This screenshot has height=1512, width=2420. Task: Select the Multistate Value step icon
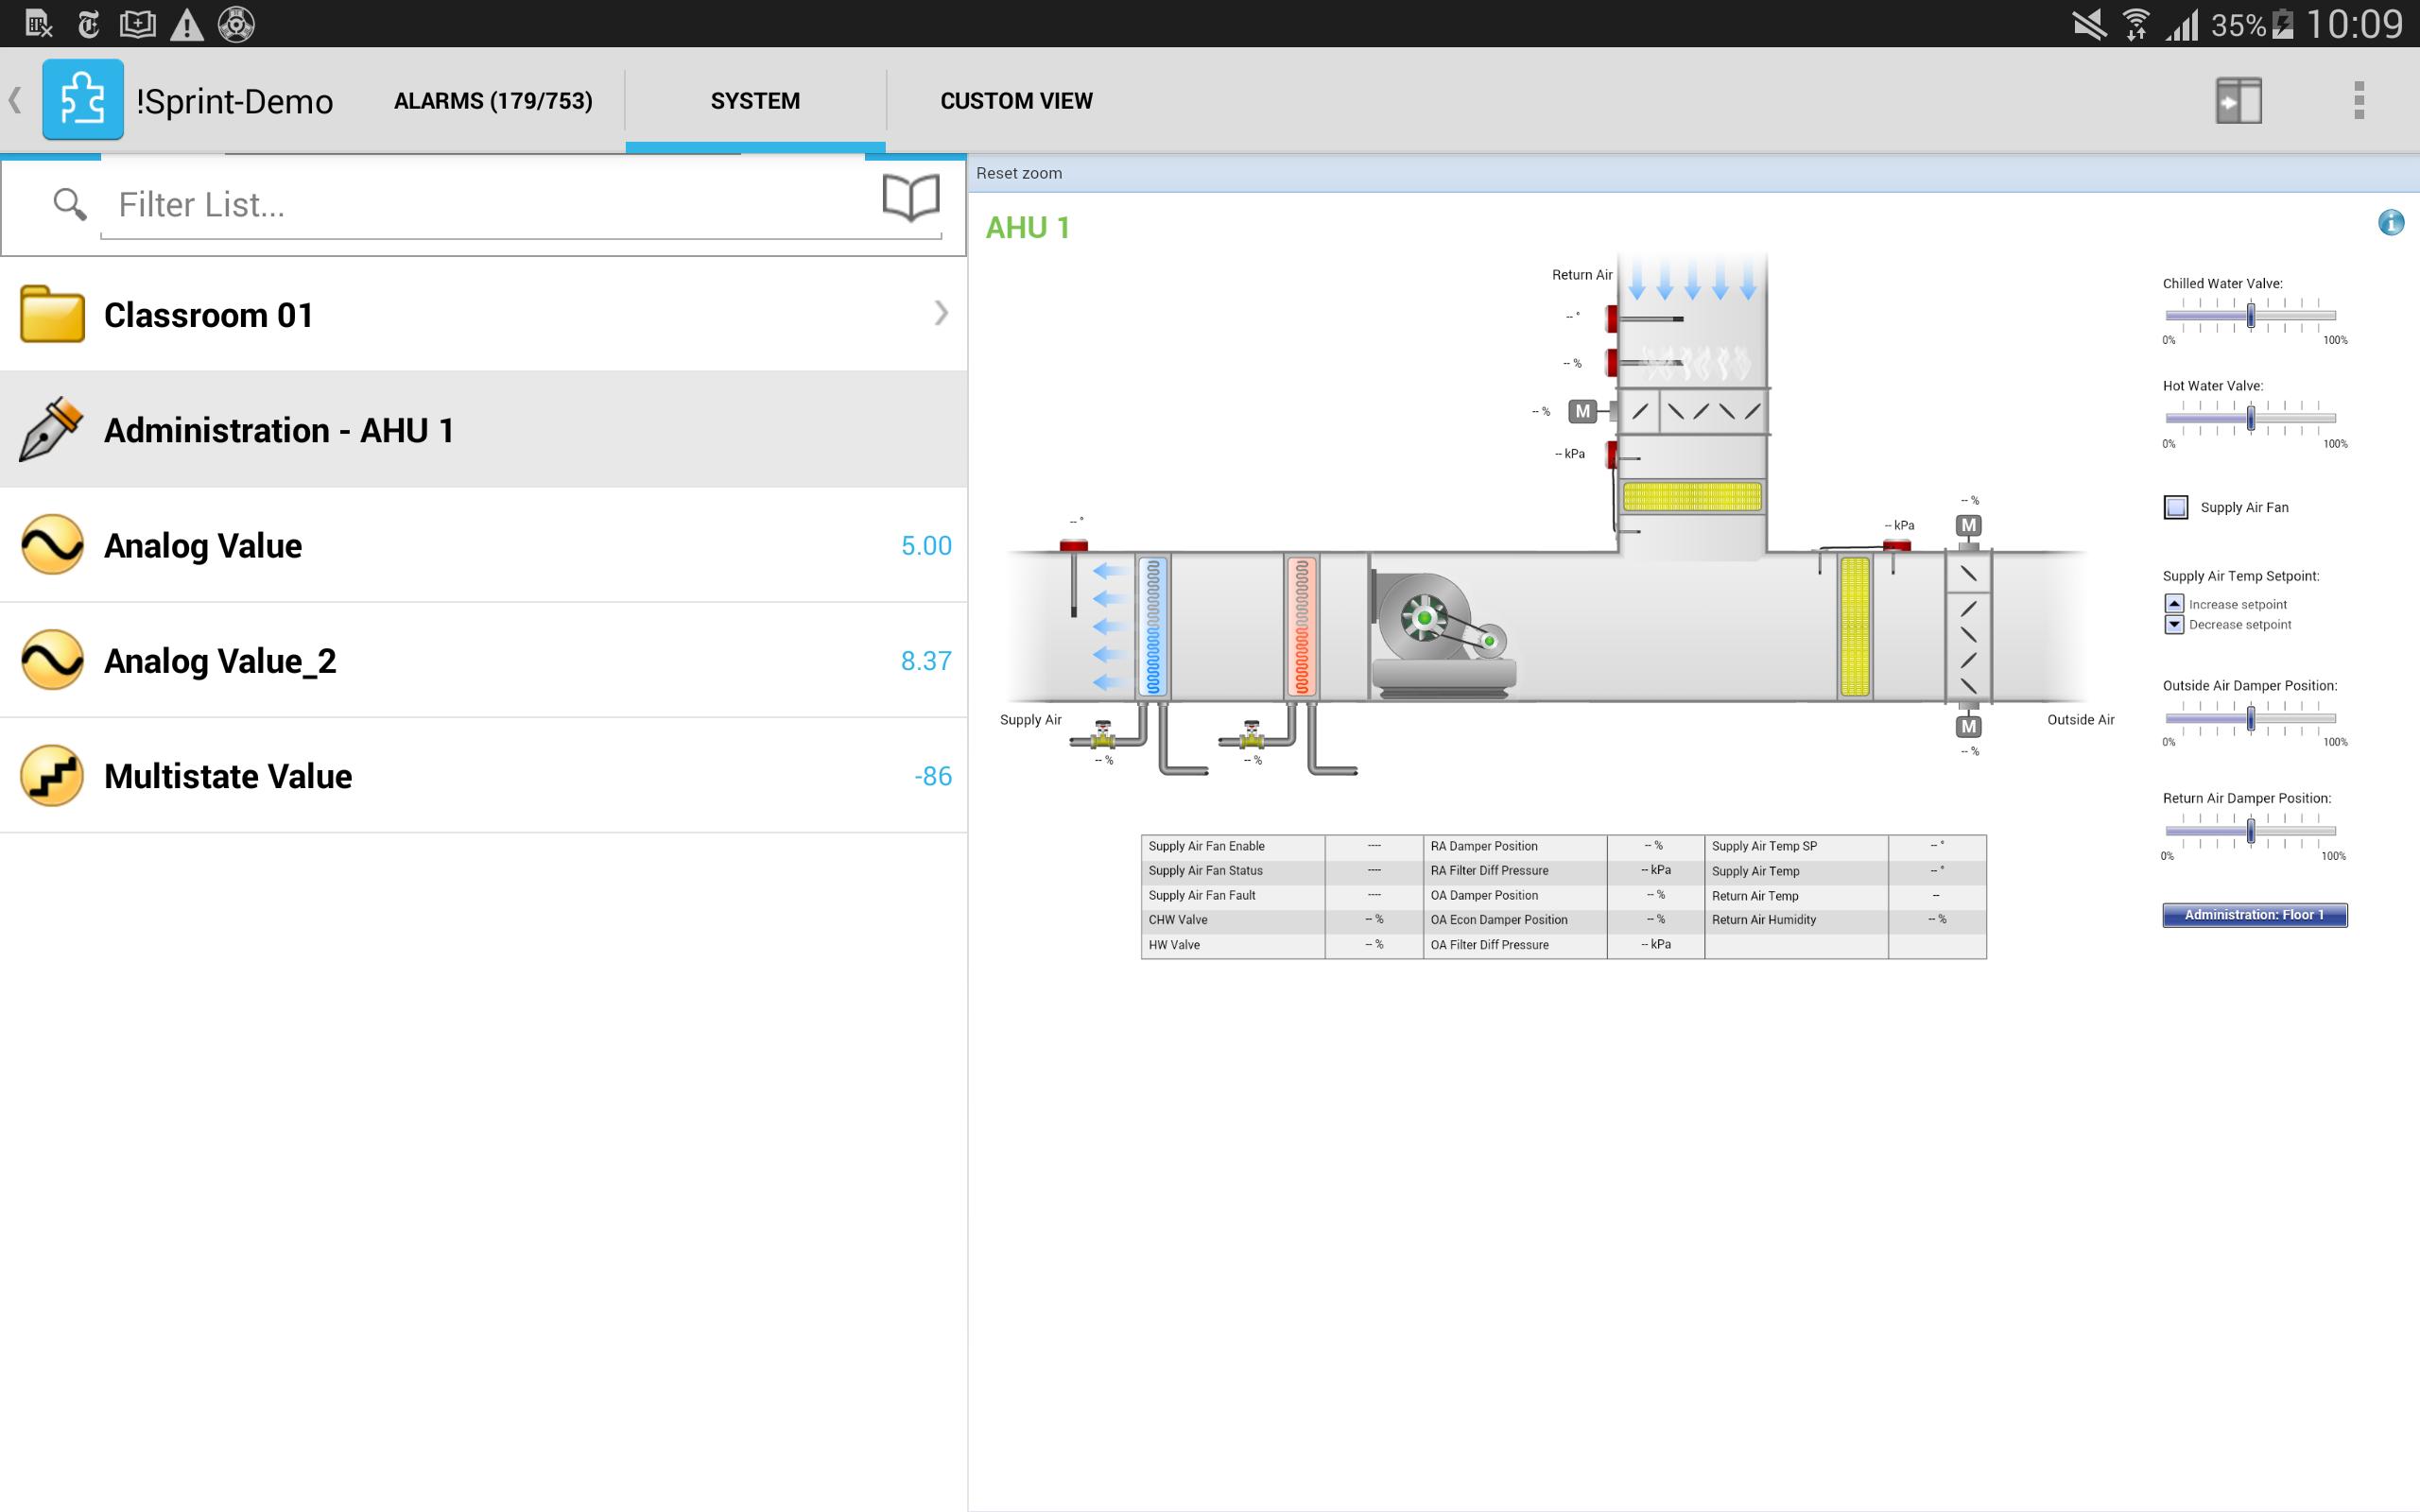coord(50,776)
